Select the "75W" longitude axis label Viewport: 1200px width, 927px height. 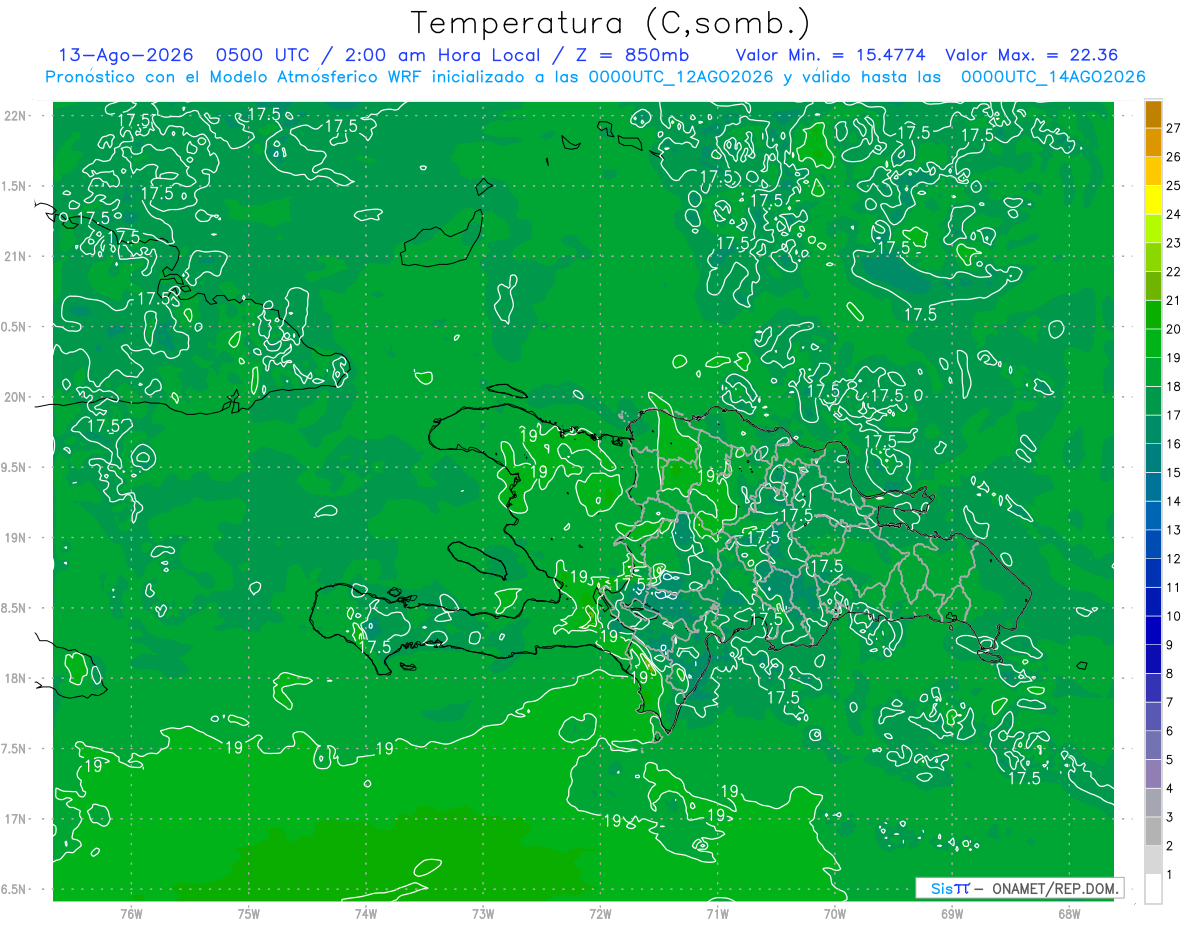(249, 913)
